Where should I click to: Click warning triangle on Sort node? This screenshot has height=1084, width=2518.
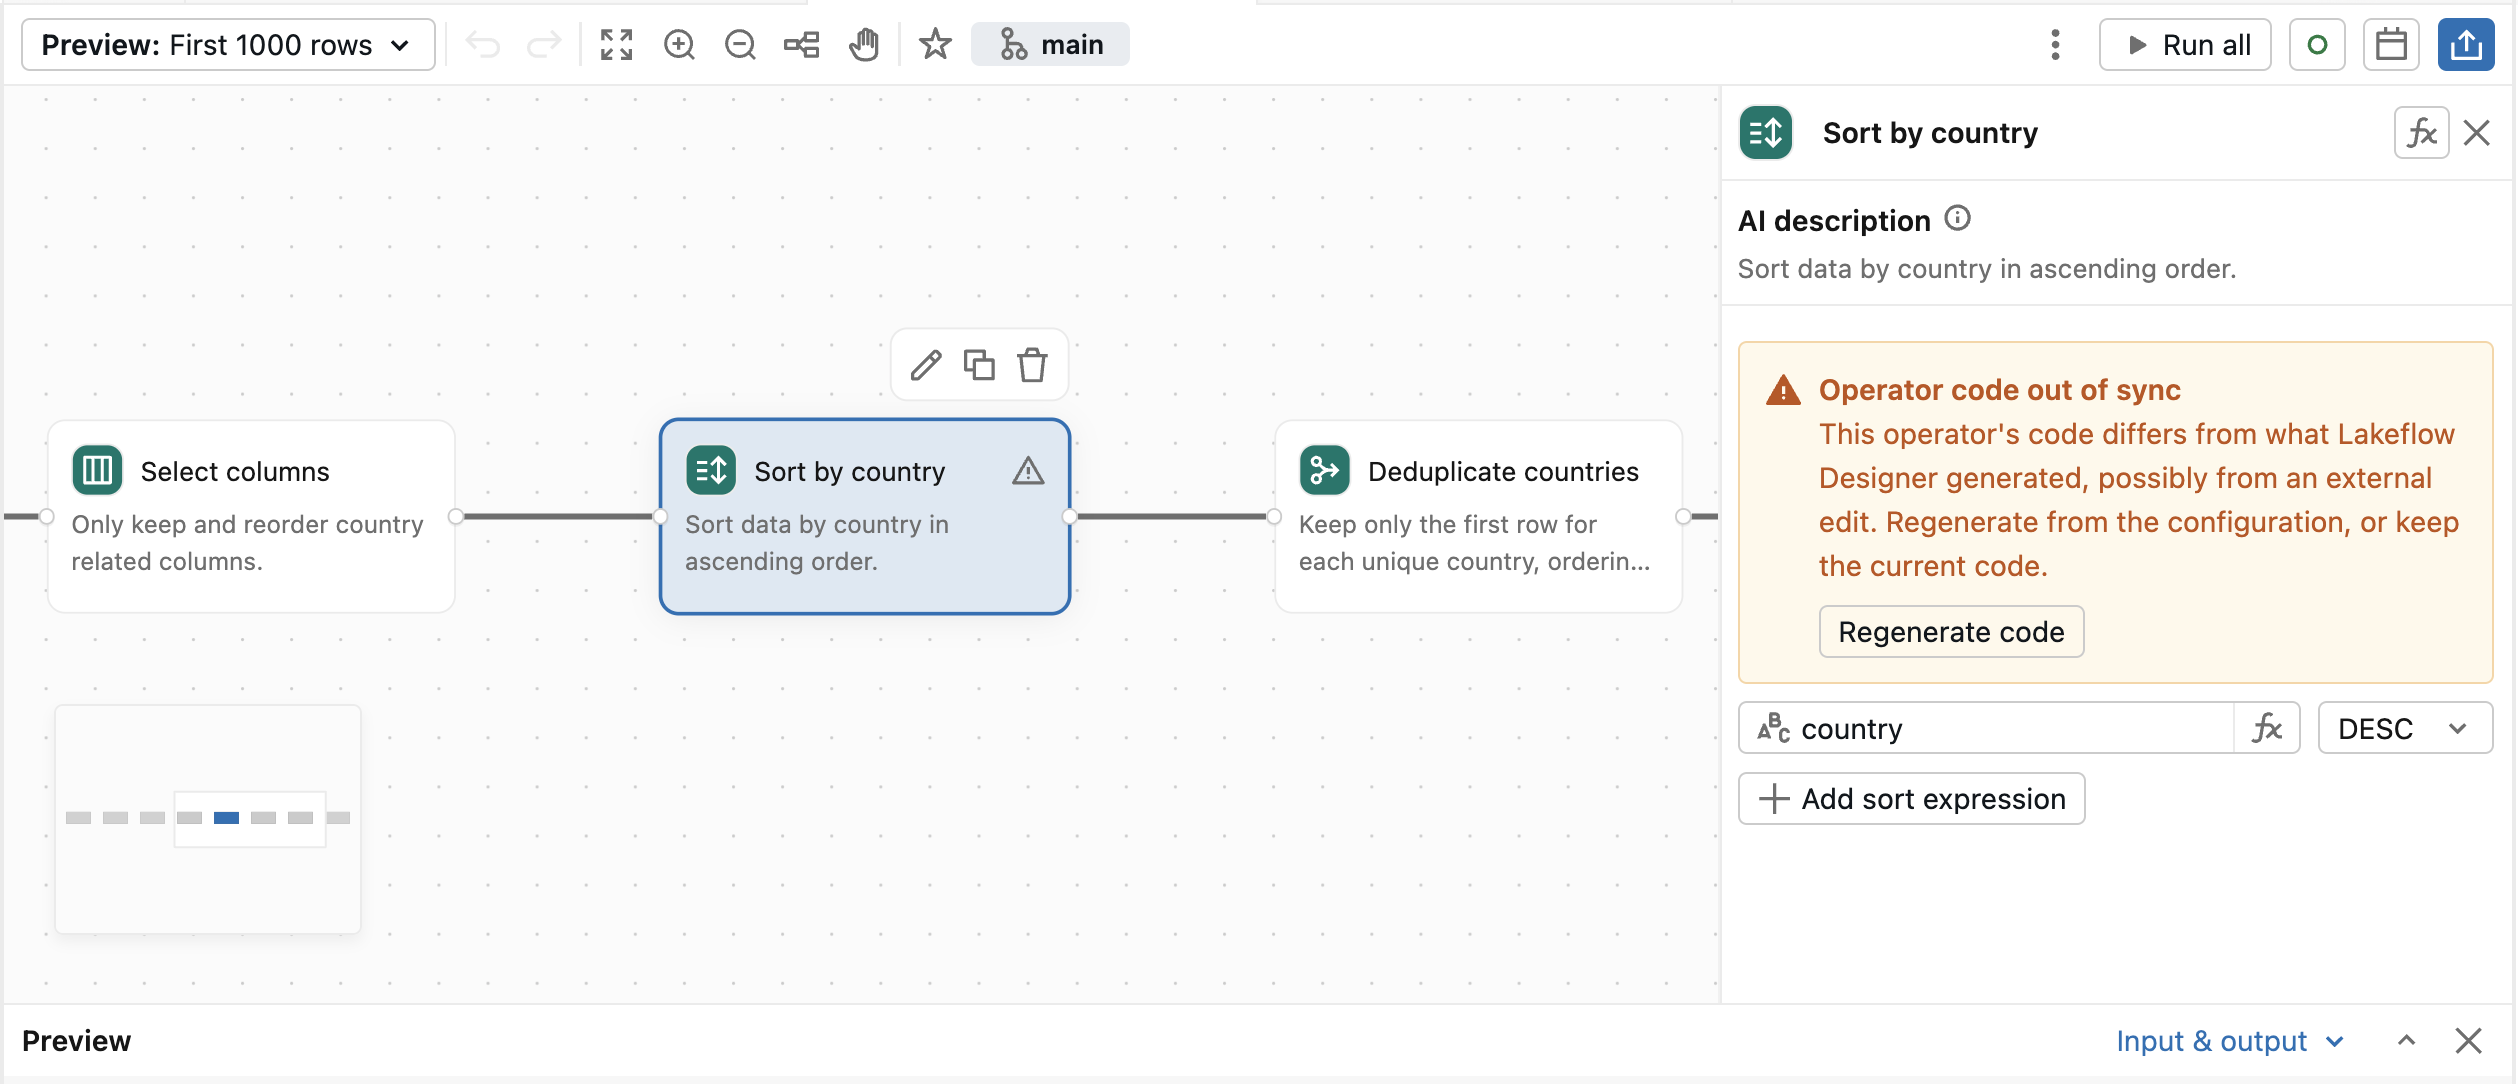pos(1028,471)
